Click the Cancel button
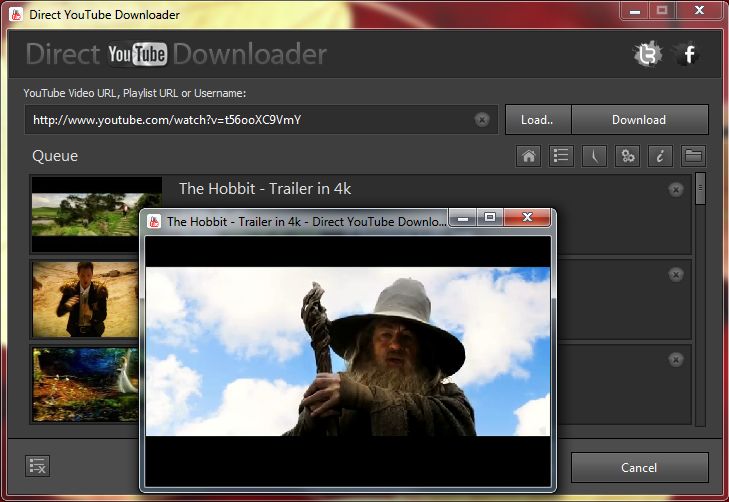Image resolution: width=729 pixels, height=502 pixels. coord(639,468)
